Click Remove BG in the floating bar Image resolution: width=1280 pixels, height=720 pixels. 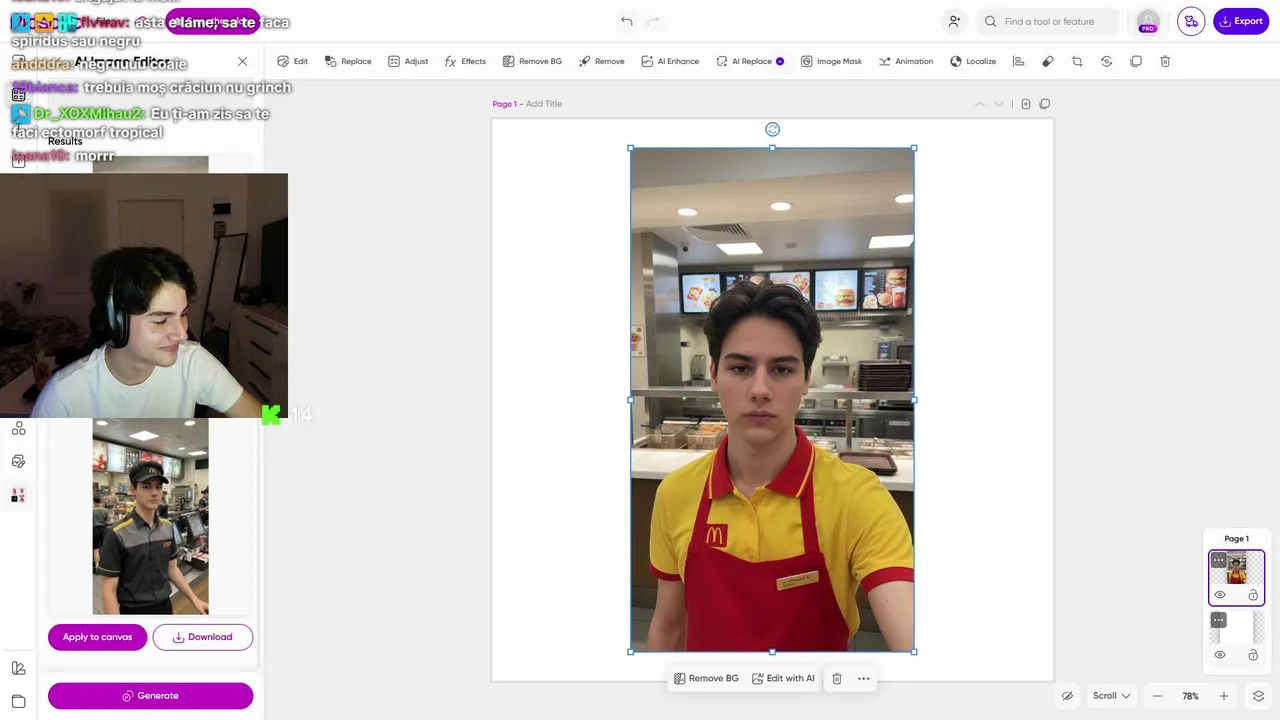[x=706, y=678]
